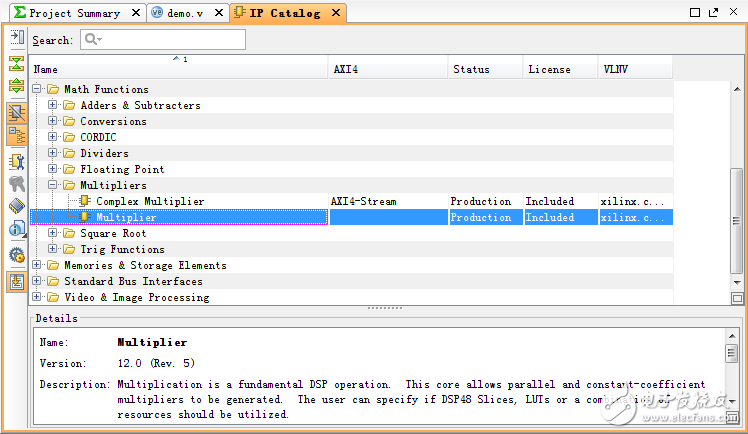This screenshot has width=748, height=434.
Task: Expand the Memories & Storage Elements folder
Action: pos(38,265)
